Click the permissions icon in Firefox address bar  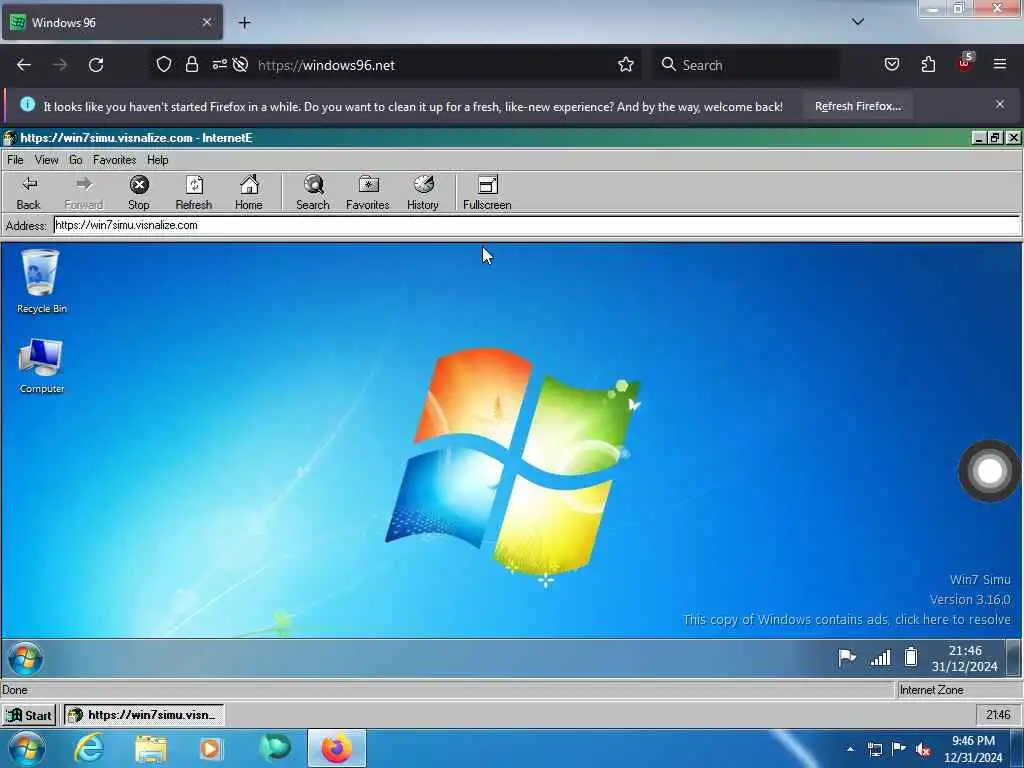click(x=219, y=64)
